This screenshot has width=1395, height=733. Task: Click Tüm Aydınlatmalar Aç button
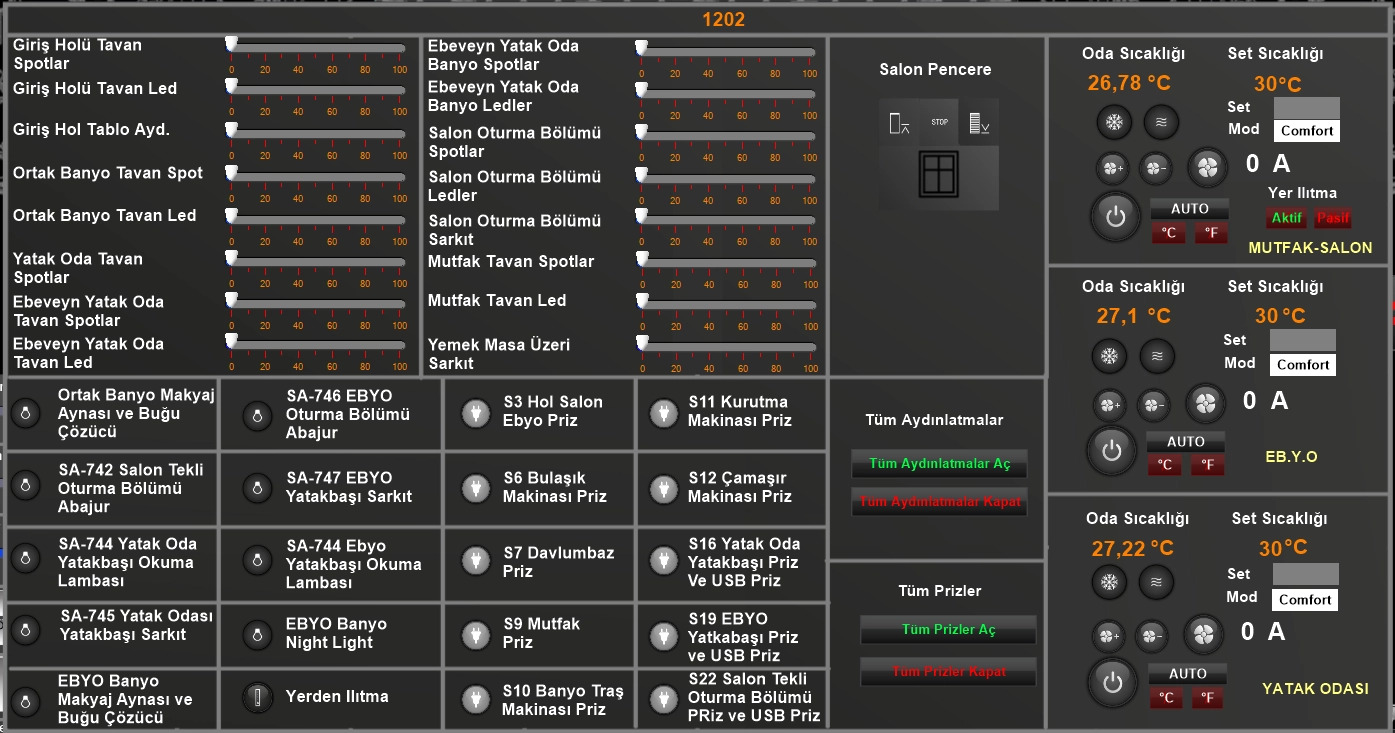tap(939, 464)
